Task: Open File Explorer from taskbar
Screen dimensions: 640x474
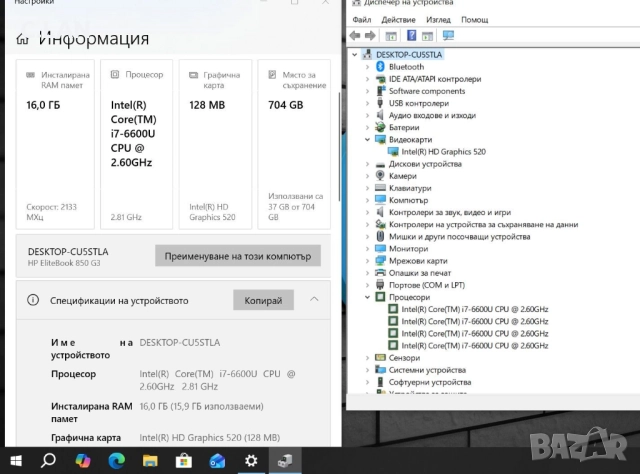Action: coord(150,461)
